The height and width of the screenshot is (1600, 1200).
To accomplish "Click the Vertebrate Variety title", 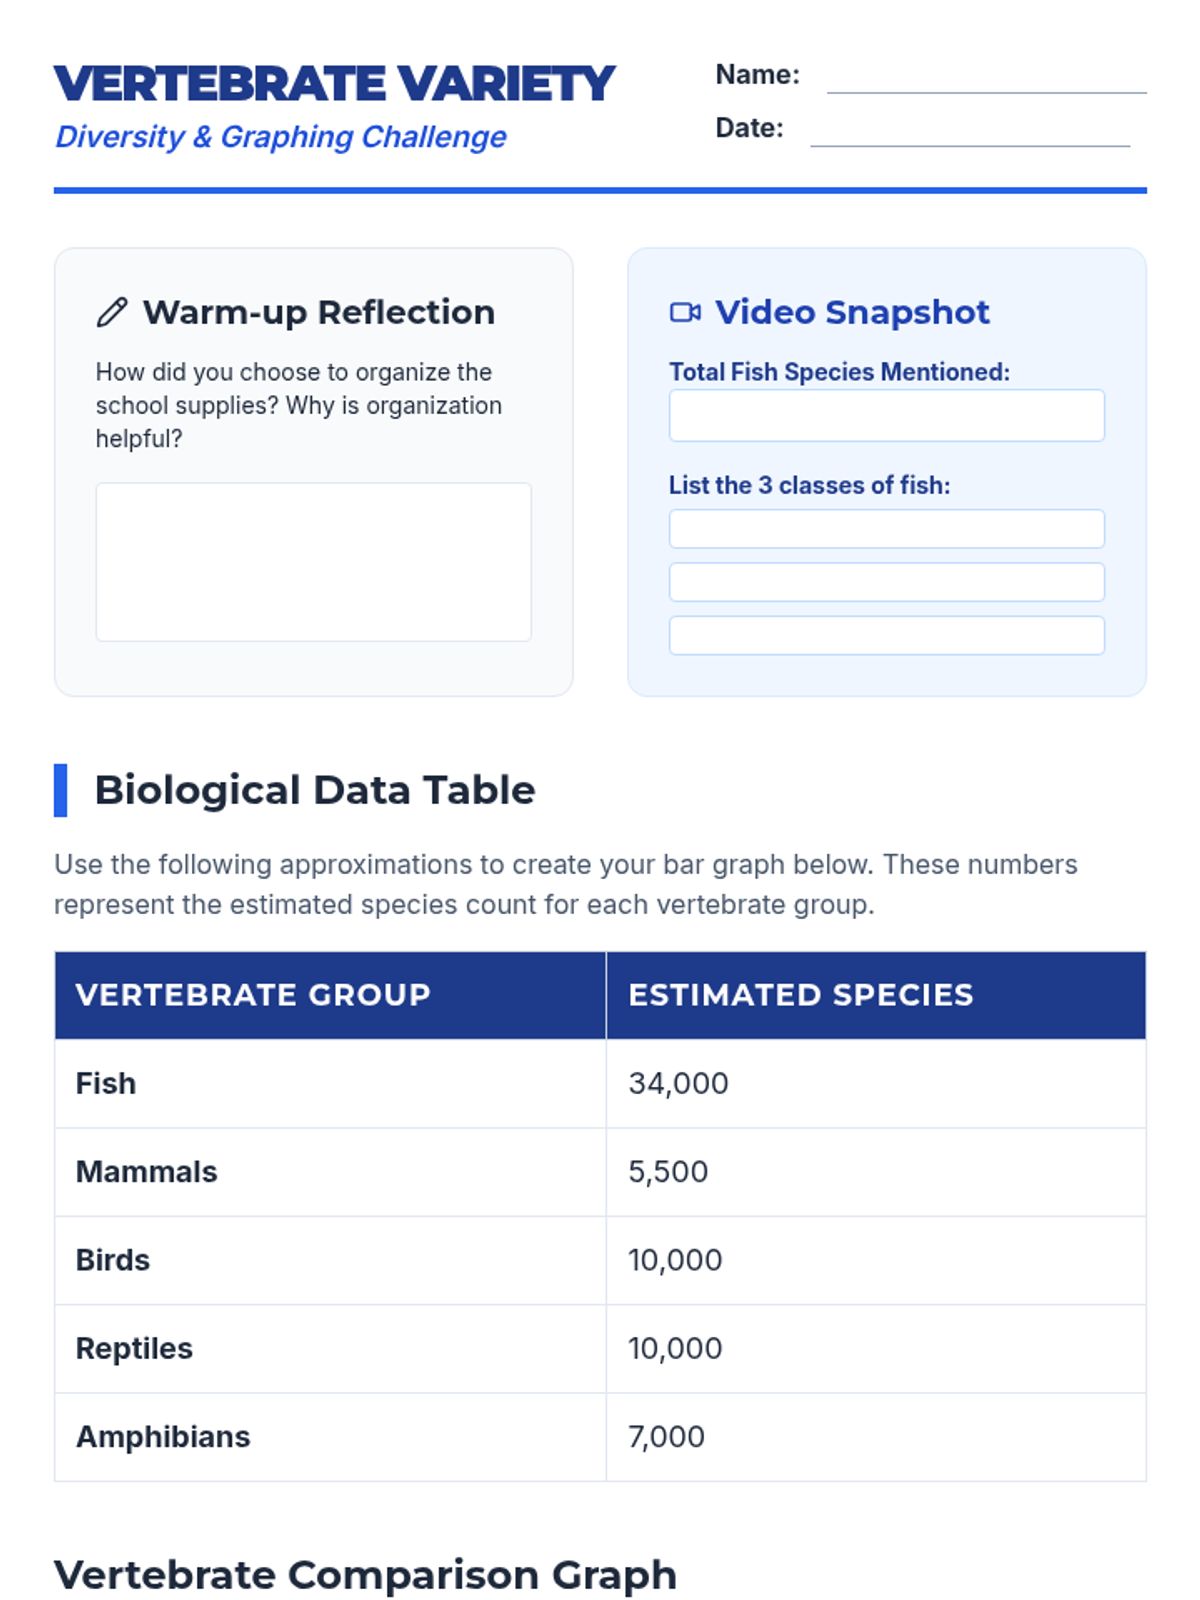I will point(335,84).
